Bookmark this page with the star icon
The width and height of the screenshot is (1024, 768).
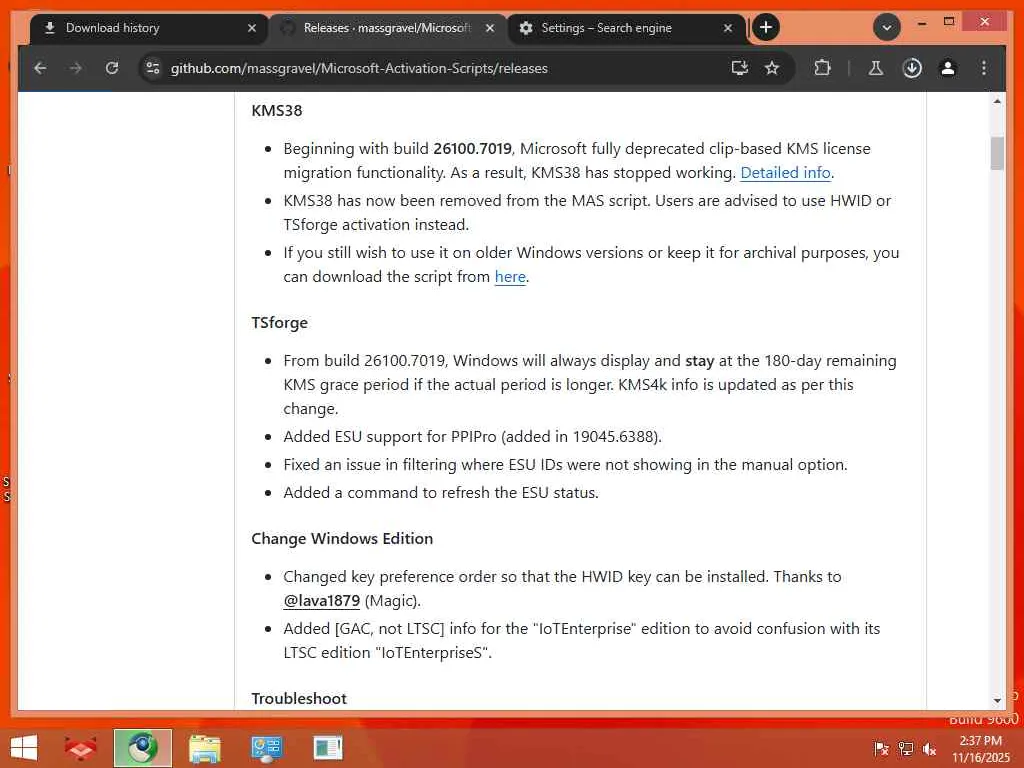[x=772, y=68]
